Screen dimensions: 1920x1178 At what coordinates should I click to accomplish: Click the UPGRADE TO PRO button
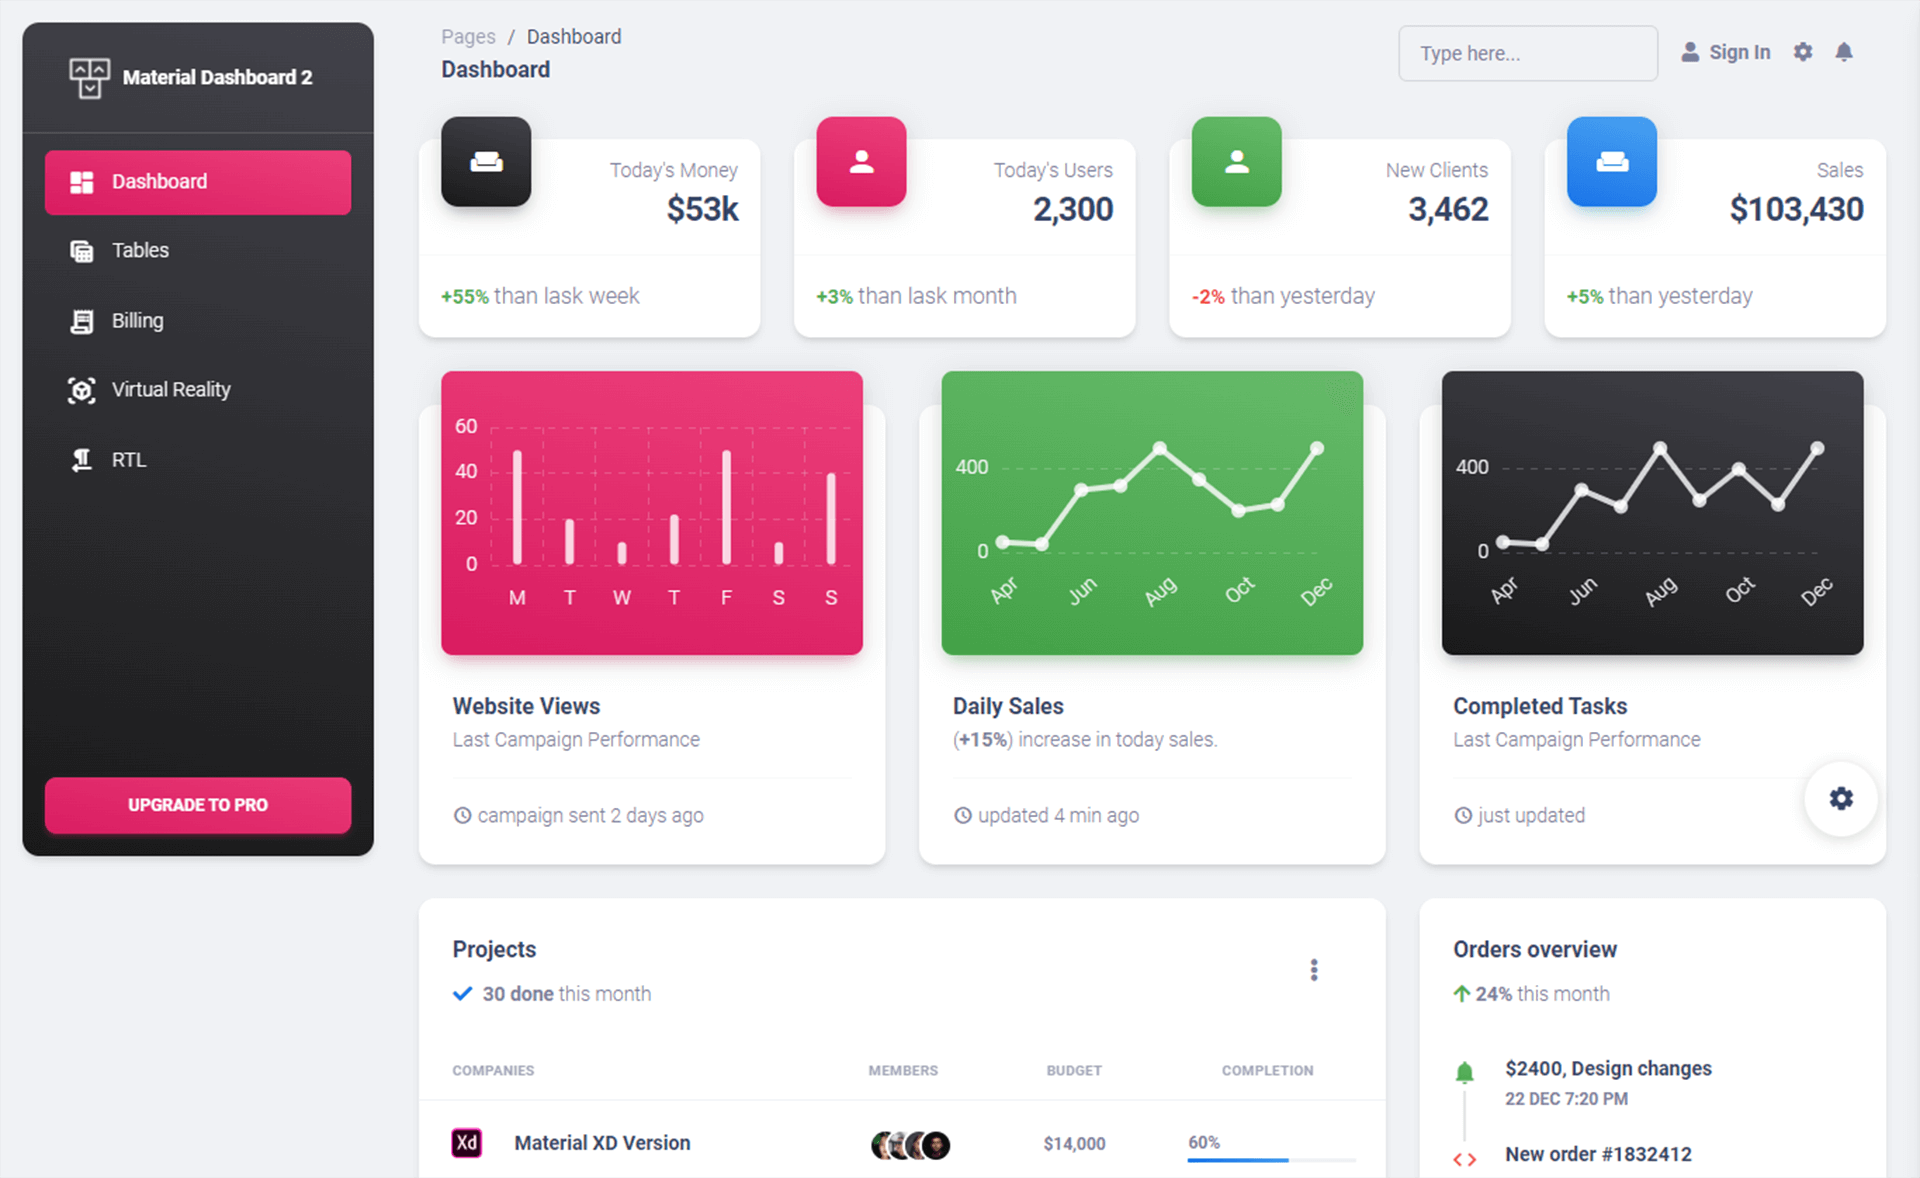[x=197, y=804]
